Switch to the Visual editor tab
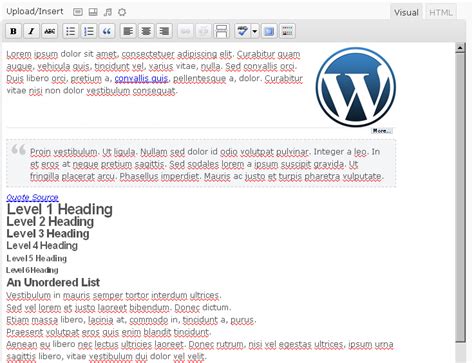The image size is (474, 363). [406, 13]
